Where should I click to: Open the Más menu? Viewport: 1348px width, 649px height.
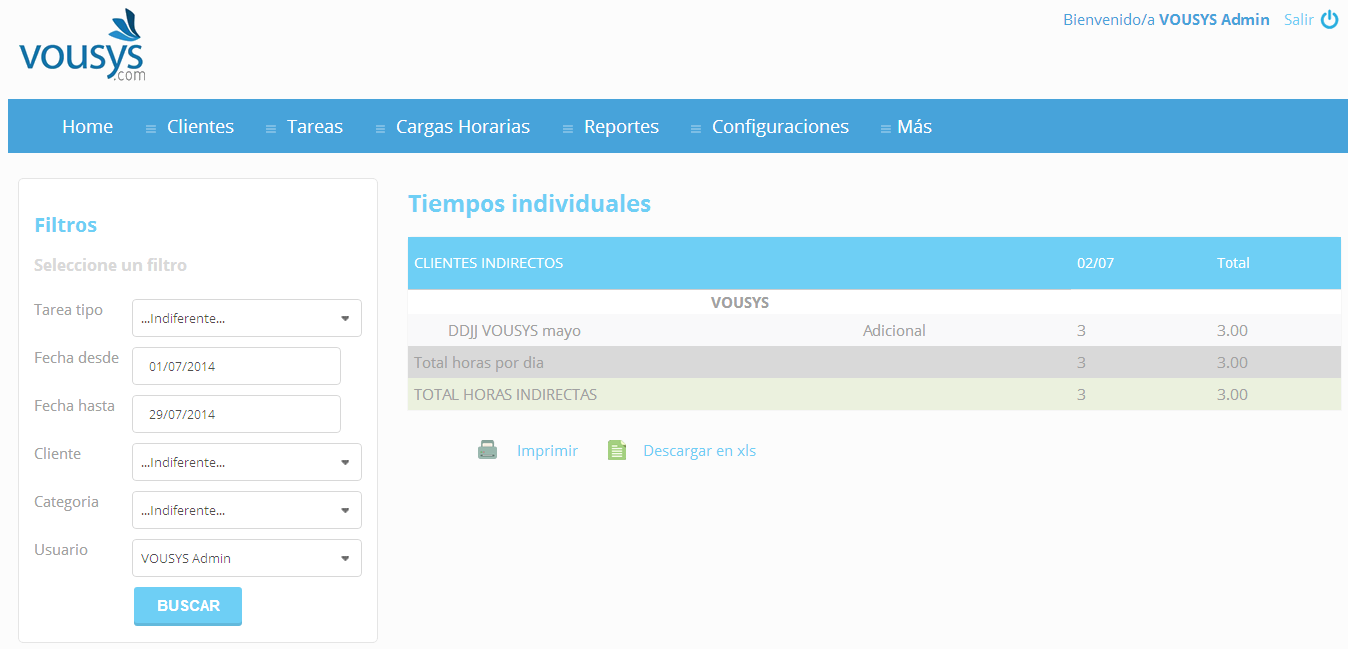914,127
